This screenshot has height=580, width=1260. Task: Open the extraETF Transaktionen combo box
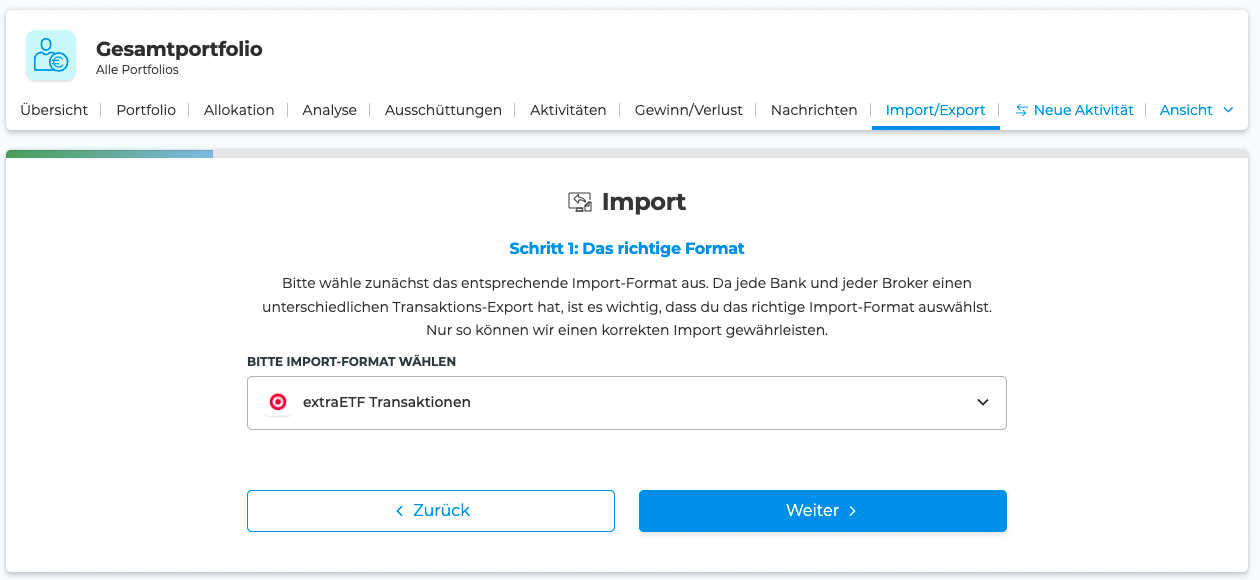click(627, 403)
